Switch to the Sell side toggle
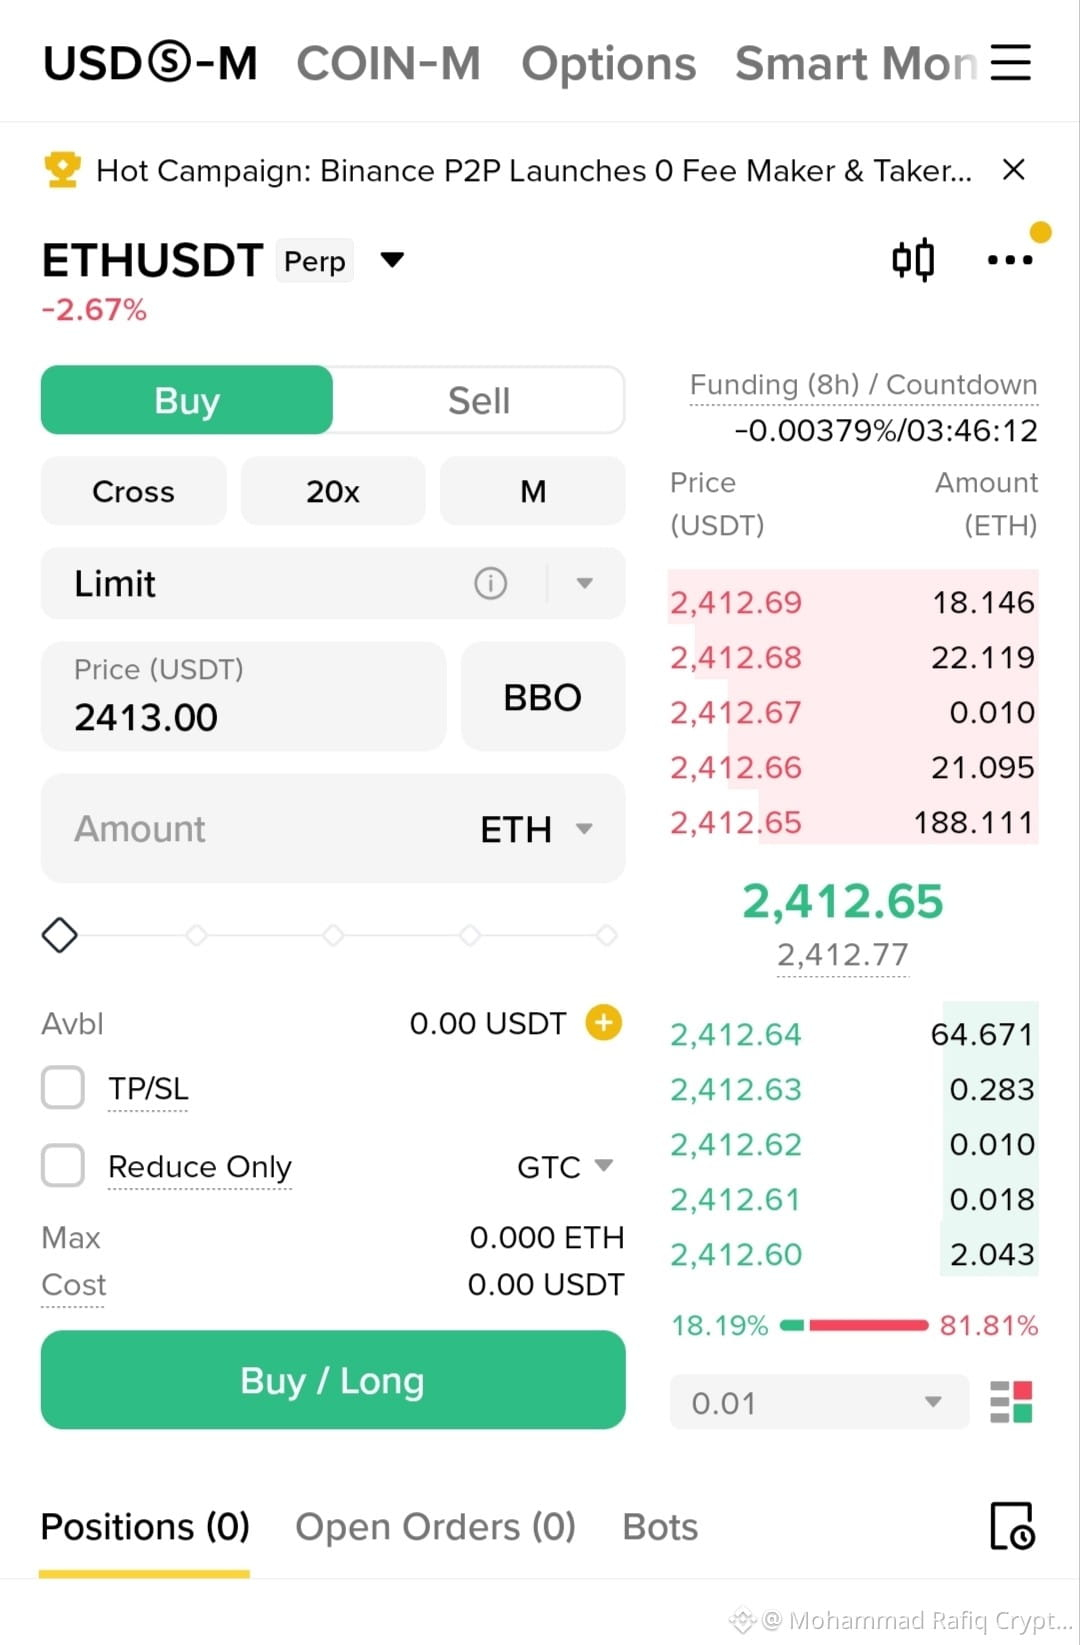 [479, 400]
